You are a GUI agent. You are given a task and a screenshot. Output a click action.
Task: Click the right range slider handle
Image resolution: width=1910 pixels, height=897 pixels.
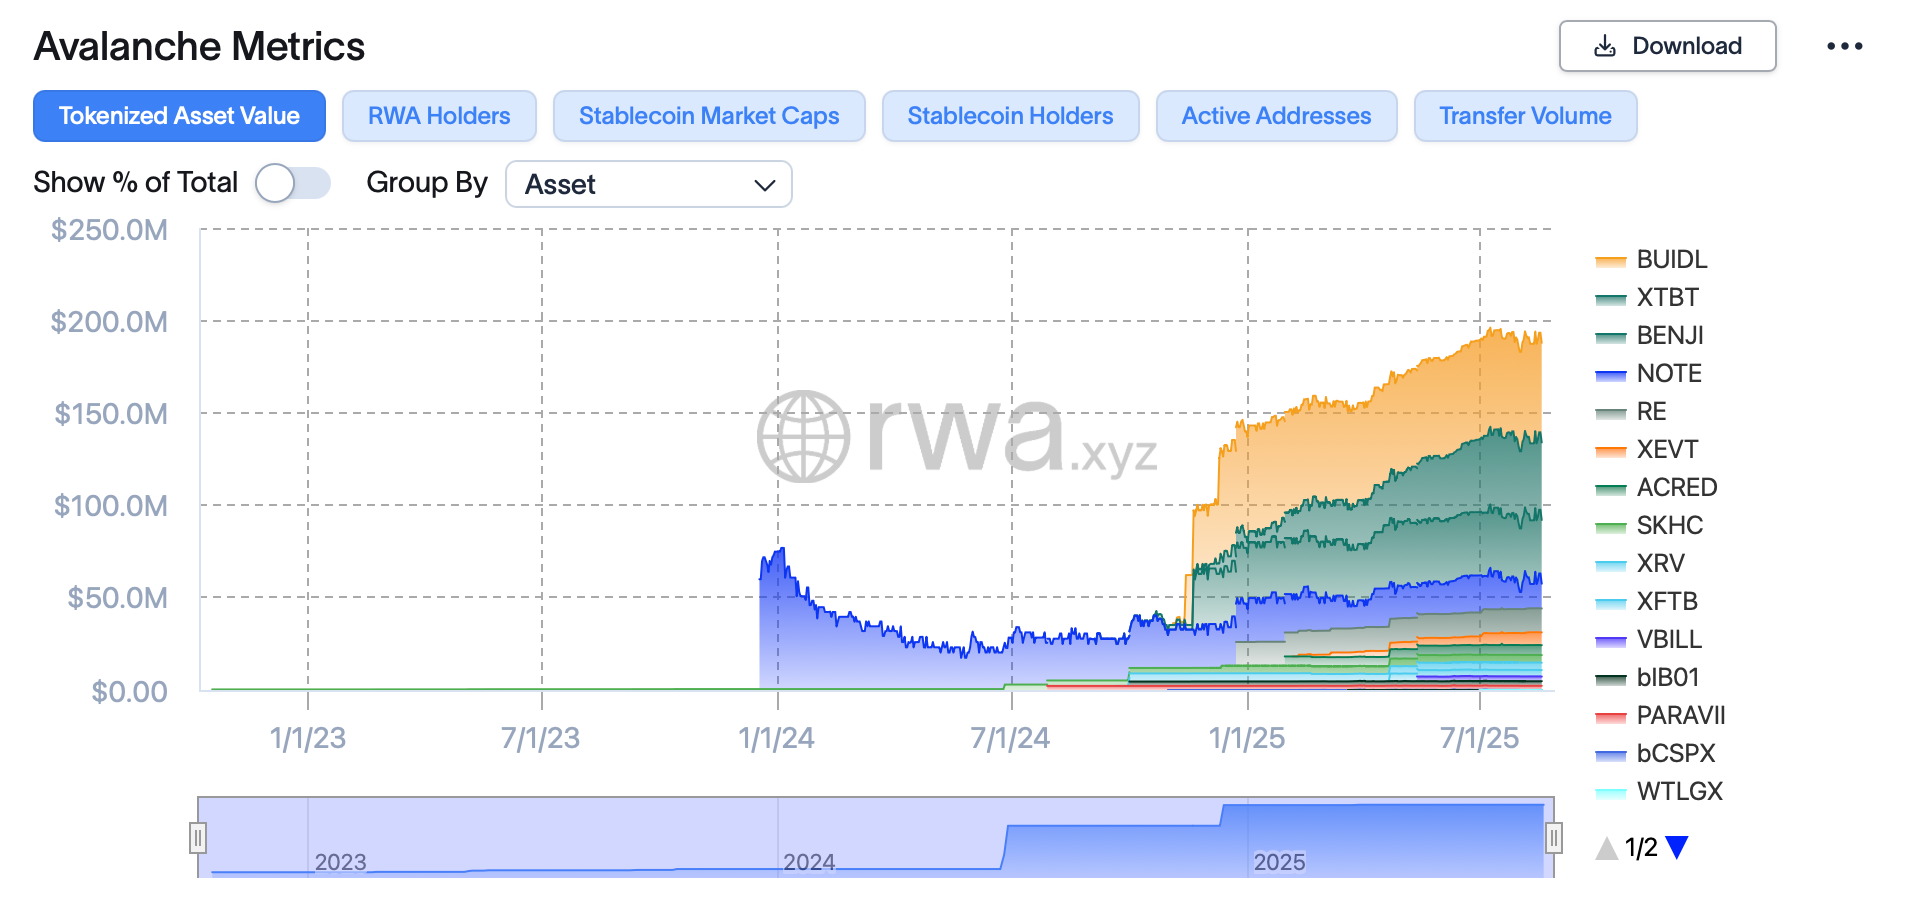(x=1554, y=838)
